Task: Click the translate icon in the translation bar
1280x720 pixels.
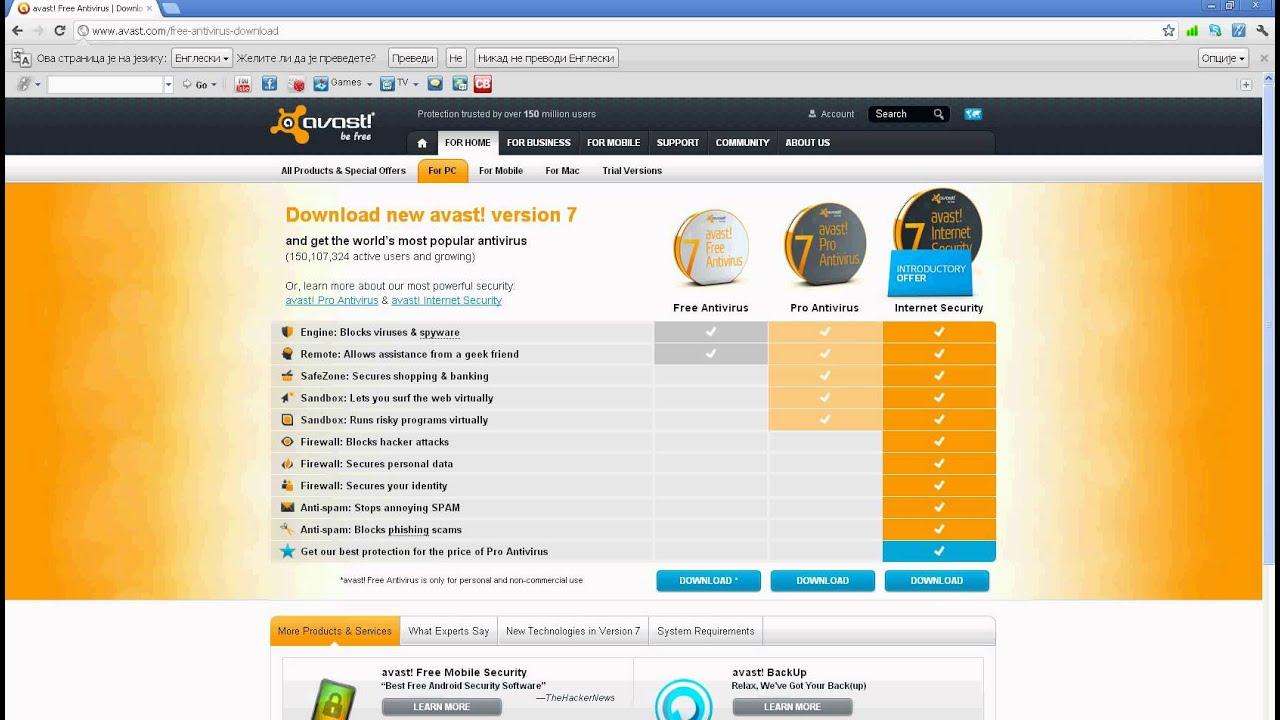Action: pos(21,58)
